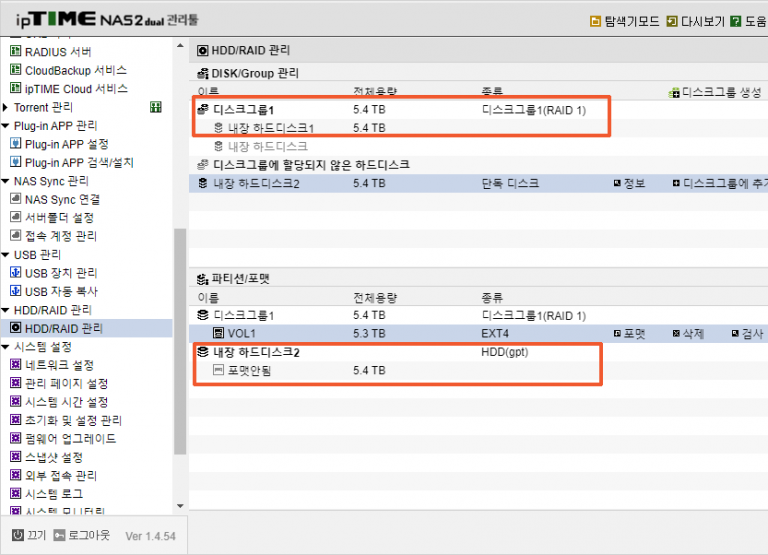Collapse the HDD/RAID 관리 parent section
The height and width of the screenshot is (555, 768).
click(x=5, y=310)
